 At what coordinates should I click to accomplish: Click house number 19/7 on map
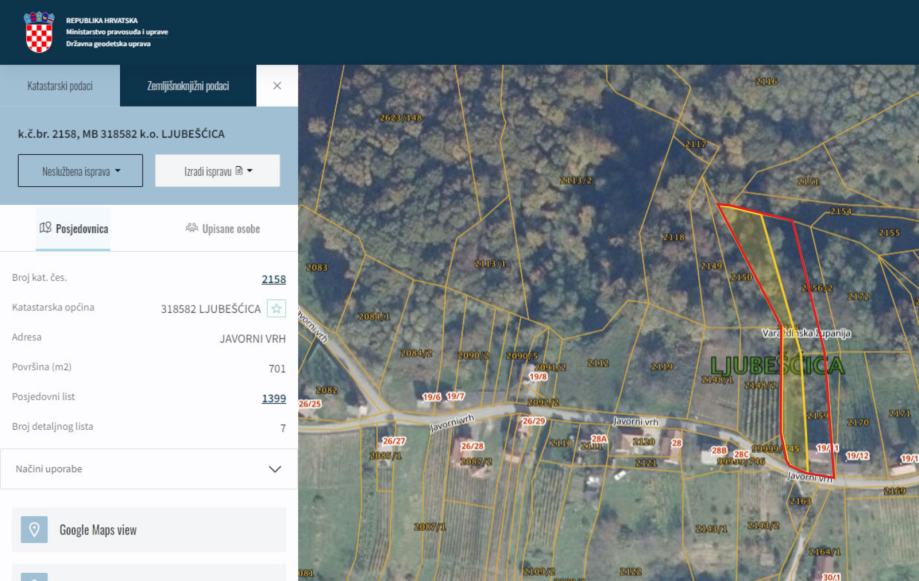[x=455, y=396]
